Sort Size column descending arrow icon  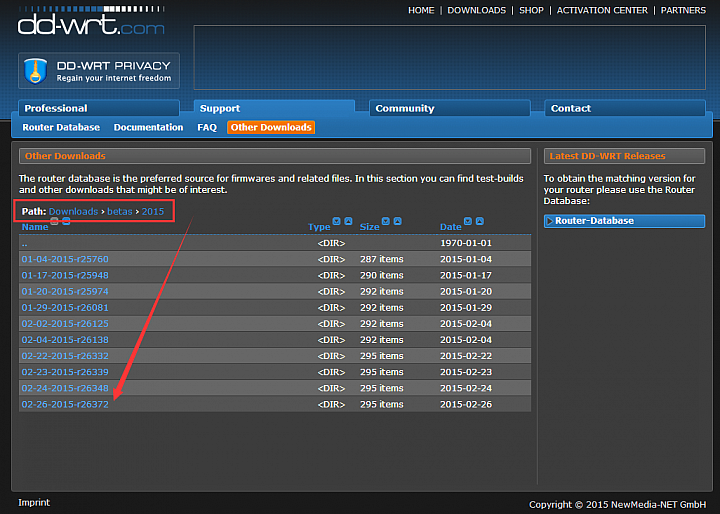pos(386,221)
